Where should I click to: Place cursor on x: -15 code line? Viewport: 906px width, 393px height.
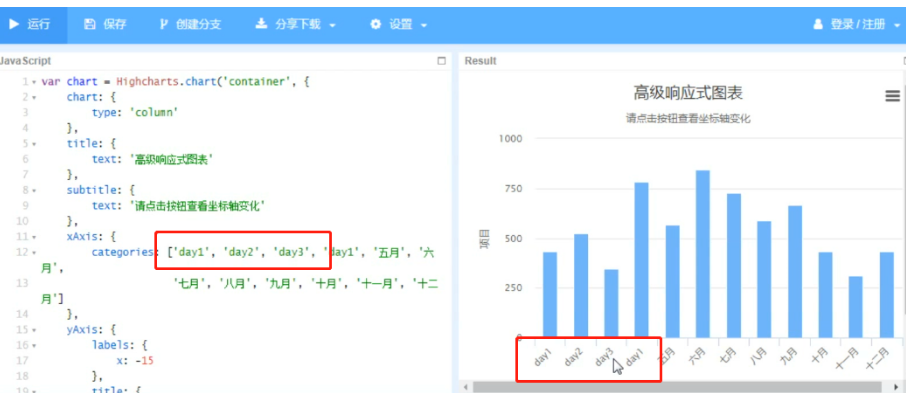coord(134,361)
